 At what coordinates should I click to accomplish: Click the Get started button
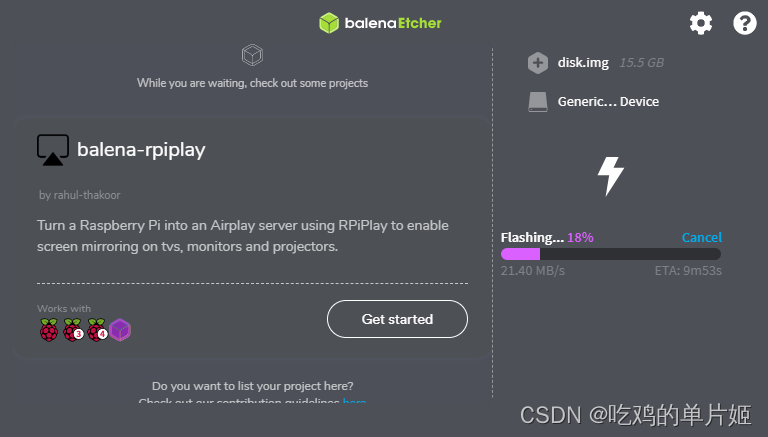pos(397,319)
